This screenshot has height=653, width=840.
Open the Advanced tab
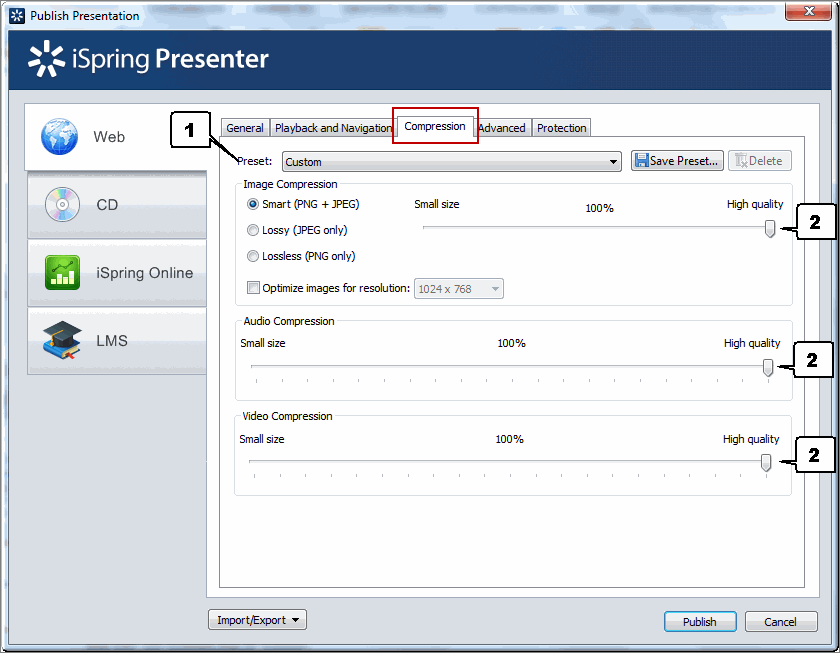click(502, 128)
